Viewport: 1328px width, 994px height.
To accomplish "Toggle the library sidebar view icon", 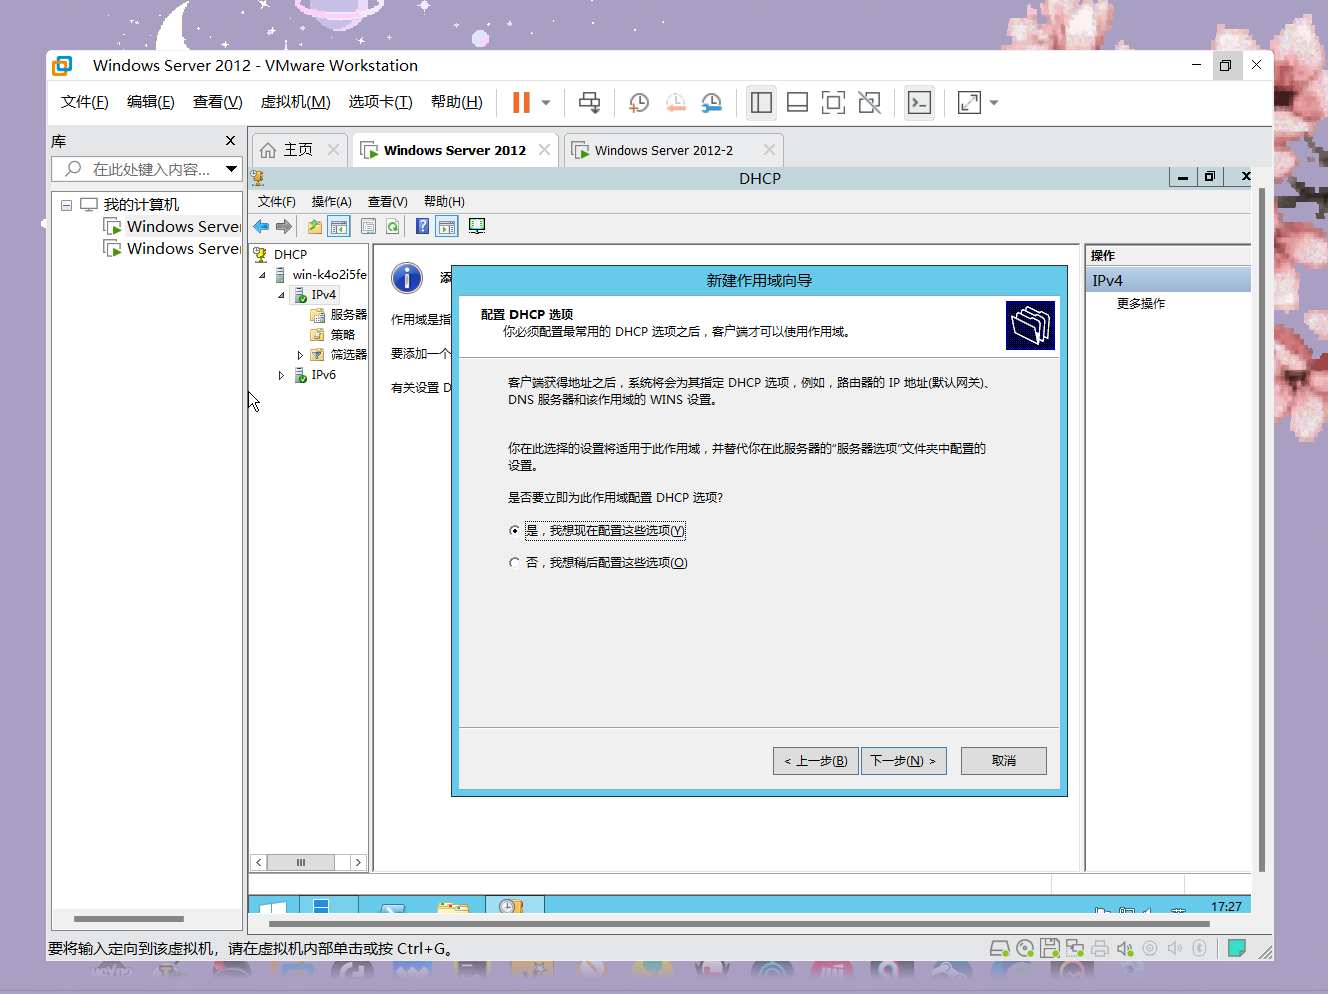I will click(x=761, y=102).
